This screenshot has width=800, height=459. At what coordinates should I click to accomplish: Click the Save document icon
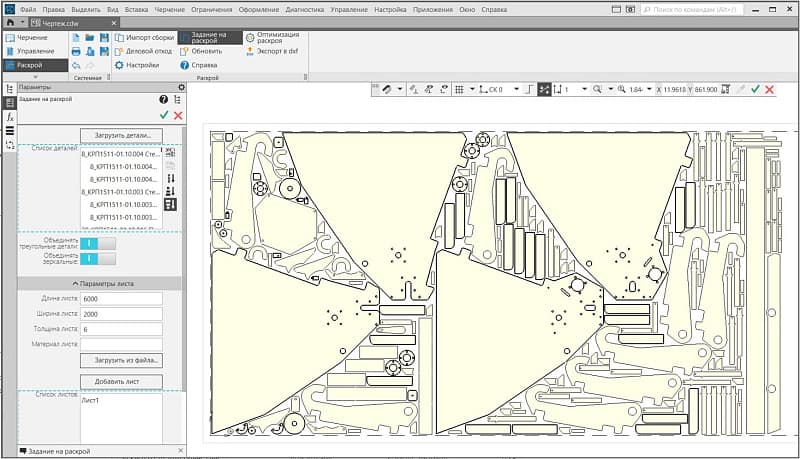(x=104, y=37)
